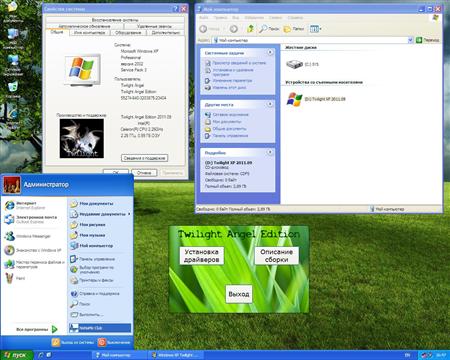The width and height of the screenshot is (450, 360).
Task: Open Знакомство с Windows XP tour
Action: [x=34, y=250]
